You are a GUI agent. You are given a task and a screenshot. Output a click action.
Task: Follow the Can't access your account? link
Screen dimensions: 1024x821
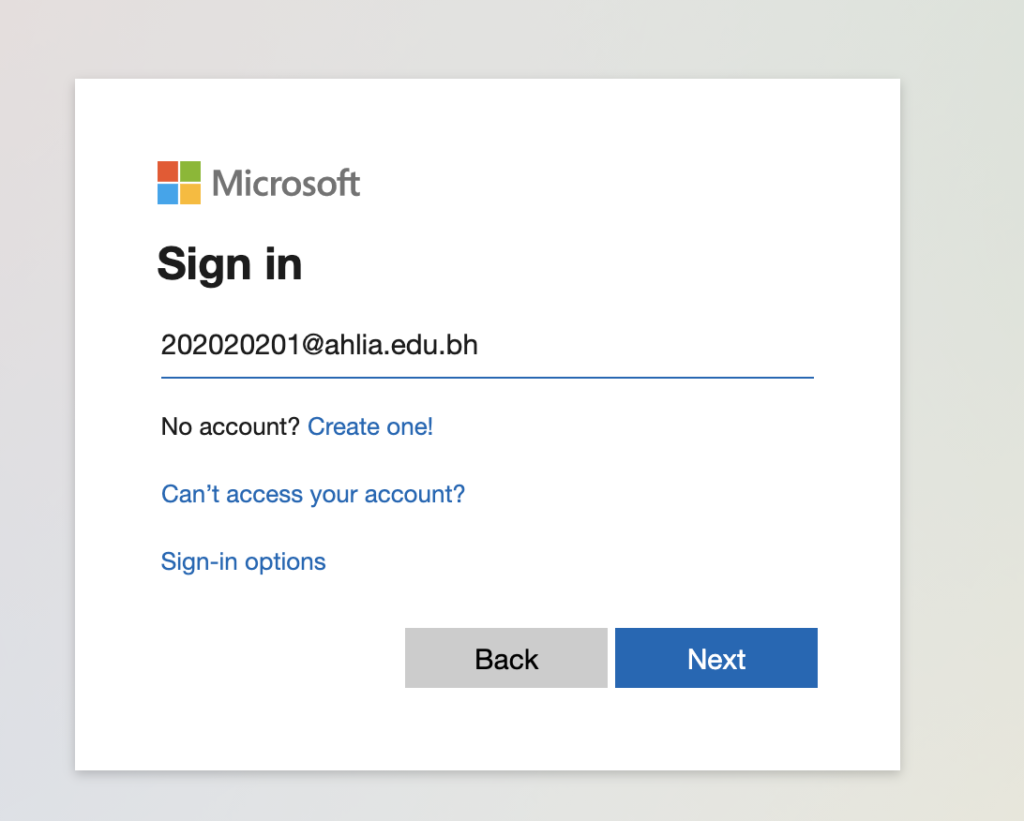point(313,494)
